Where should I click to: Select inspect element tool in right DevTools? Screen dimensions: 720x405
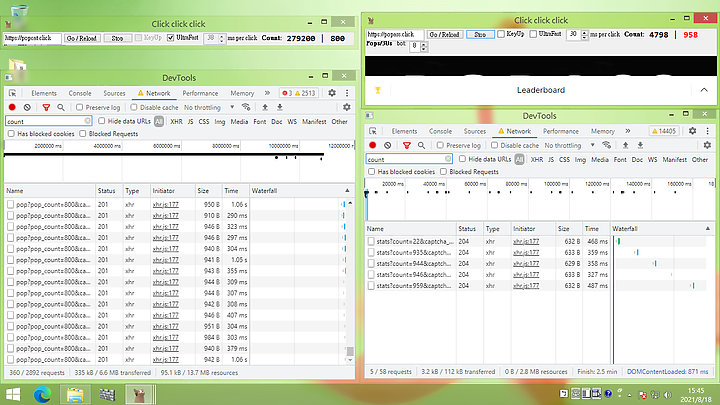point(373,131)
